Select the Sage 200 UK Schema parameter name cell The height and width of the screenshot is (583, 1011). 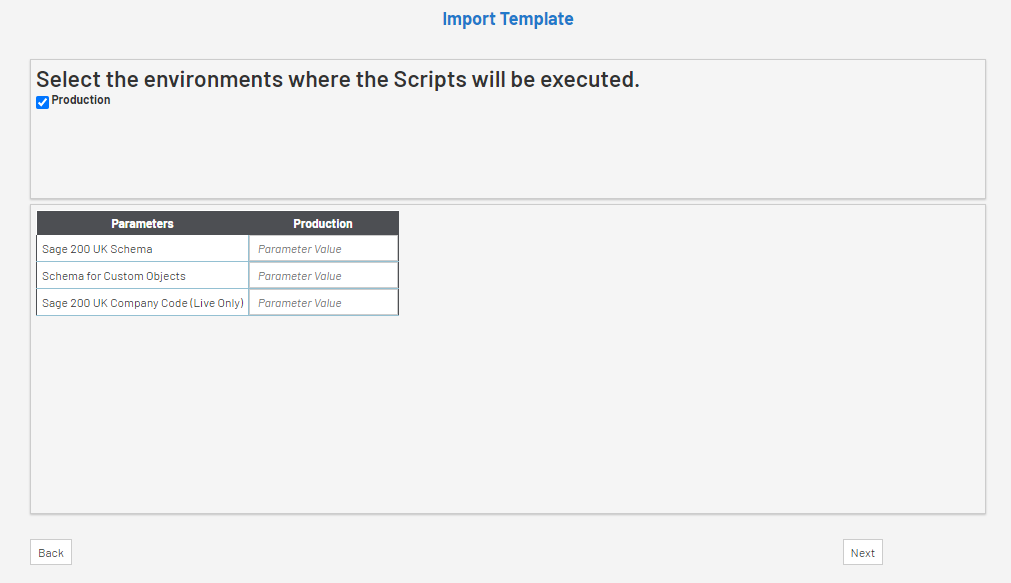pos(97,249)
